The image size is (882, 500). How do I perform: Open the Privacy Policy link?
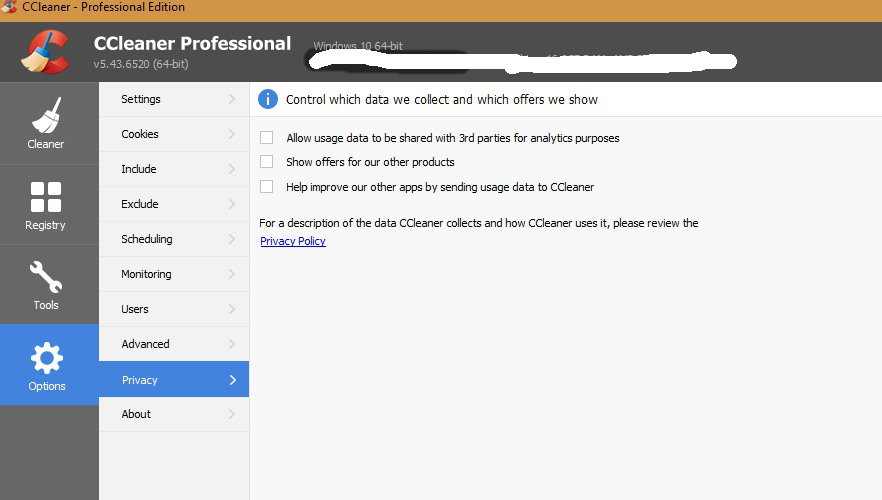click(293, 241)
